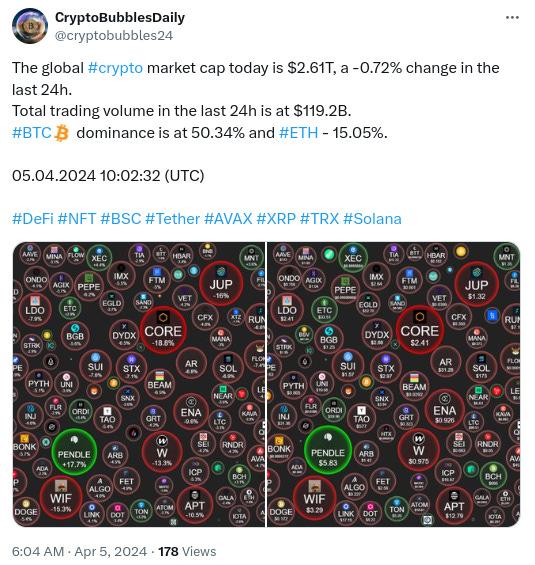
Task: Click the green PENDLE +17.7% bubble
Action: [x=74, y=451]
